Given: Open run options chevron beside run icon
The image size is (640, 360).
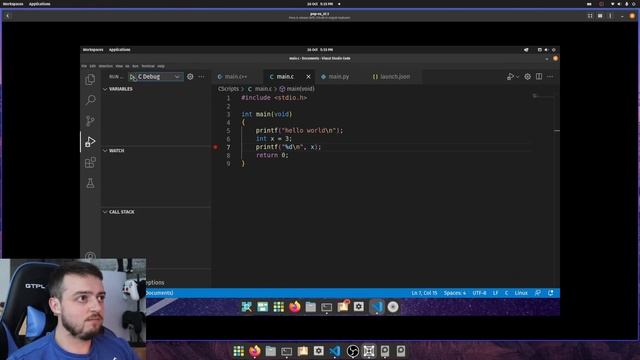Looking at the screenshot, I should click(518, 77).
